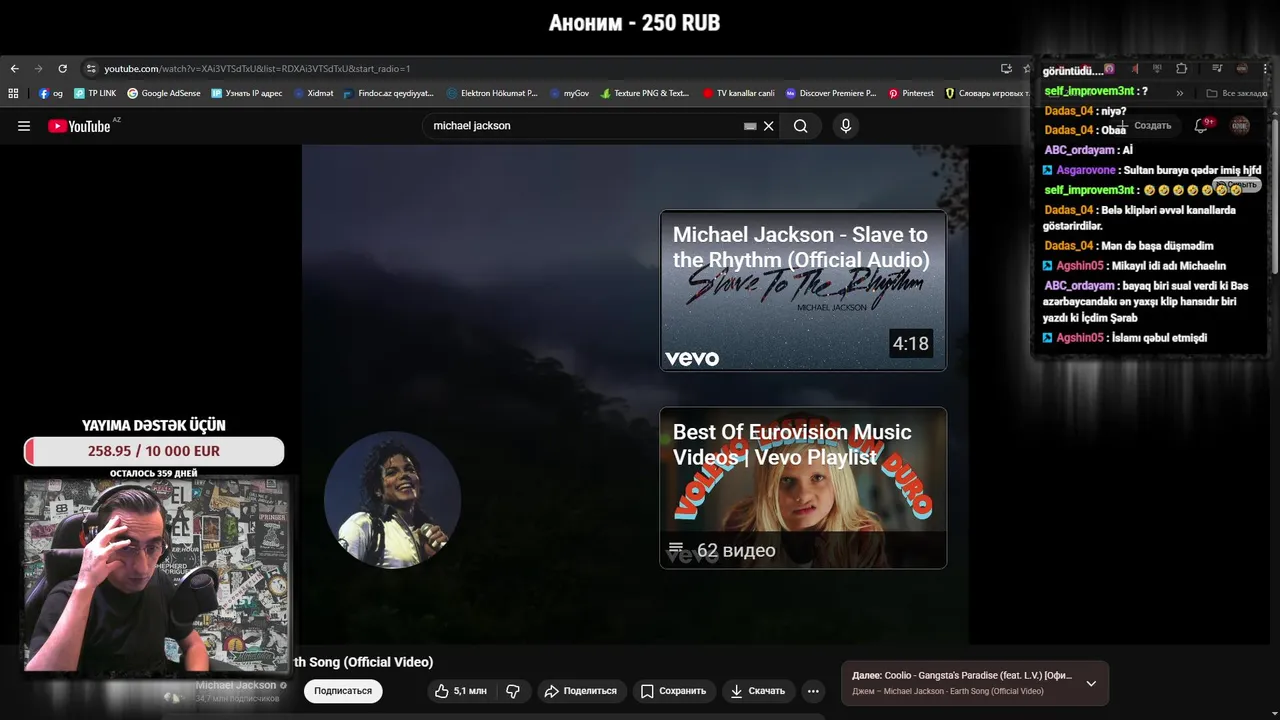The width and height of the screenshot is (1280, 720).
Task: Open the Texture PNG bookmark
Action: tap(645, 93)
